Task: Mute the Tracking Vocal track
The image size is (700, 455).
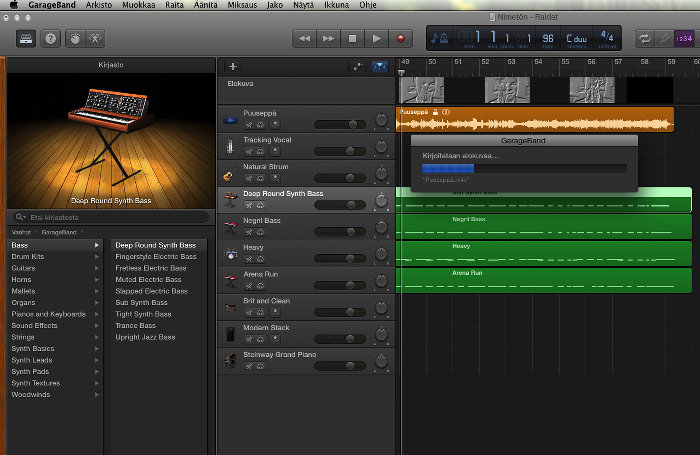Action: 249,152
